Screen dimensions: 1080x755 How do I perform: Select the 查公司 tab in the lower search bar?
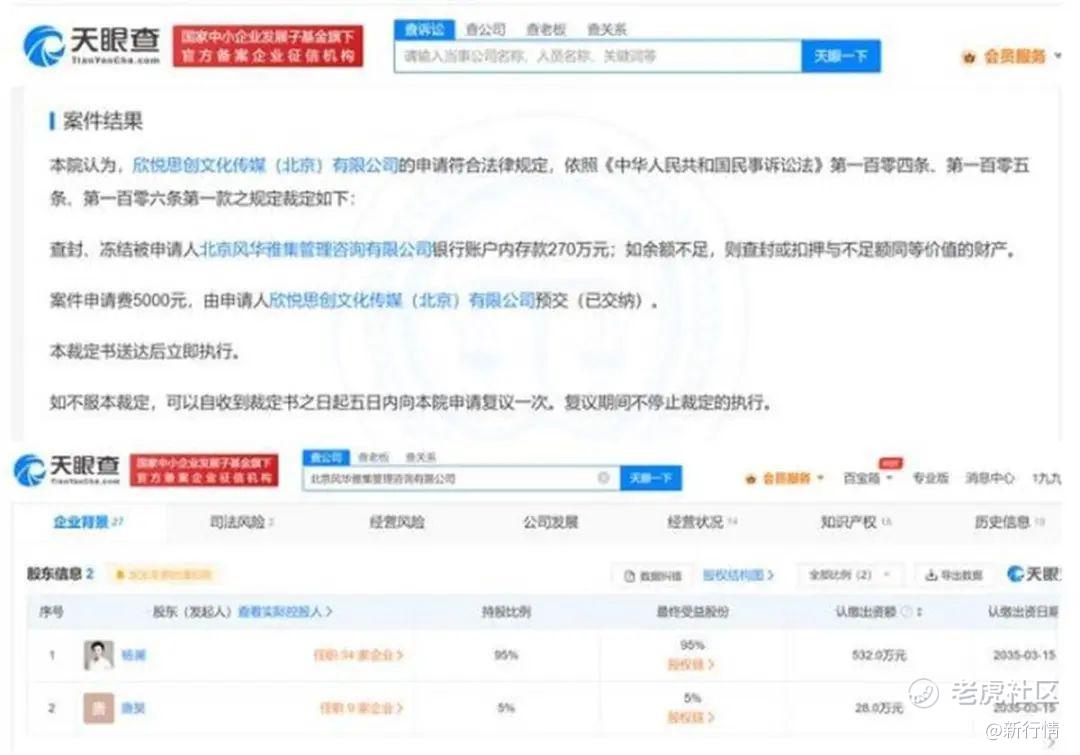326,457
